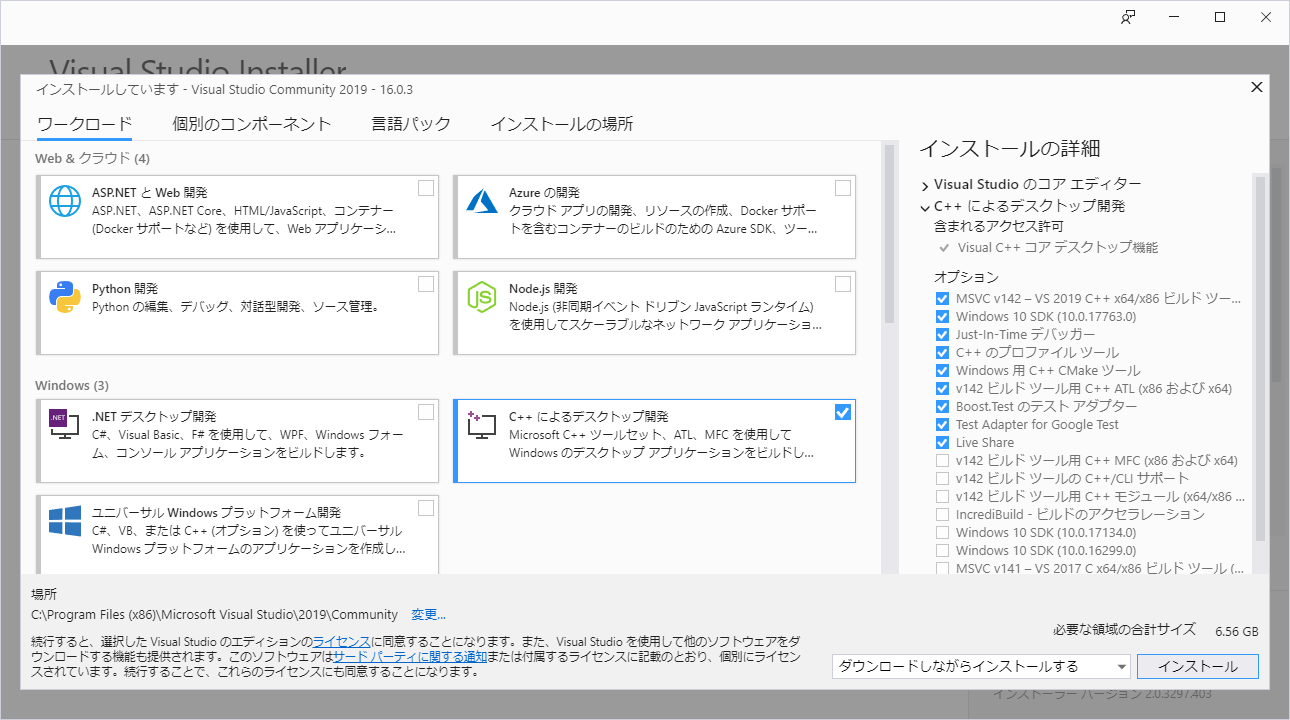Click the Node.js hexagon icon
The width and height of the screenshot is (1290, 720).
tap(482, 298)
